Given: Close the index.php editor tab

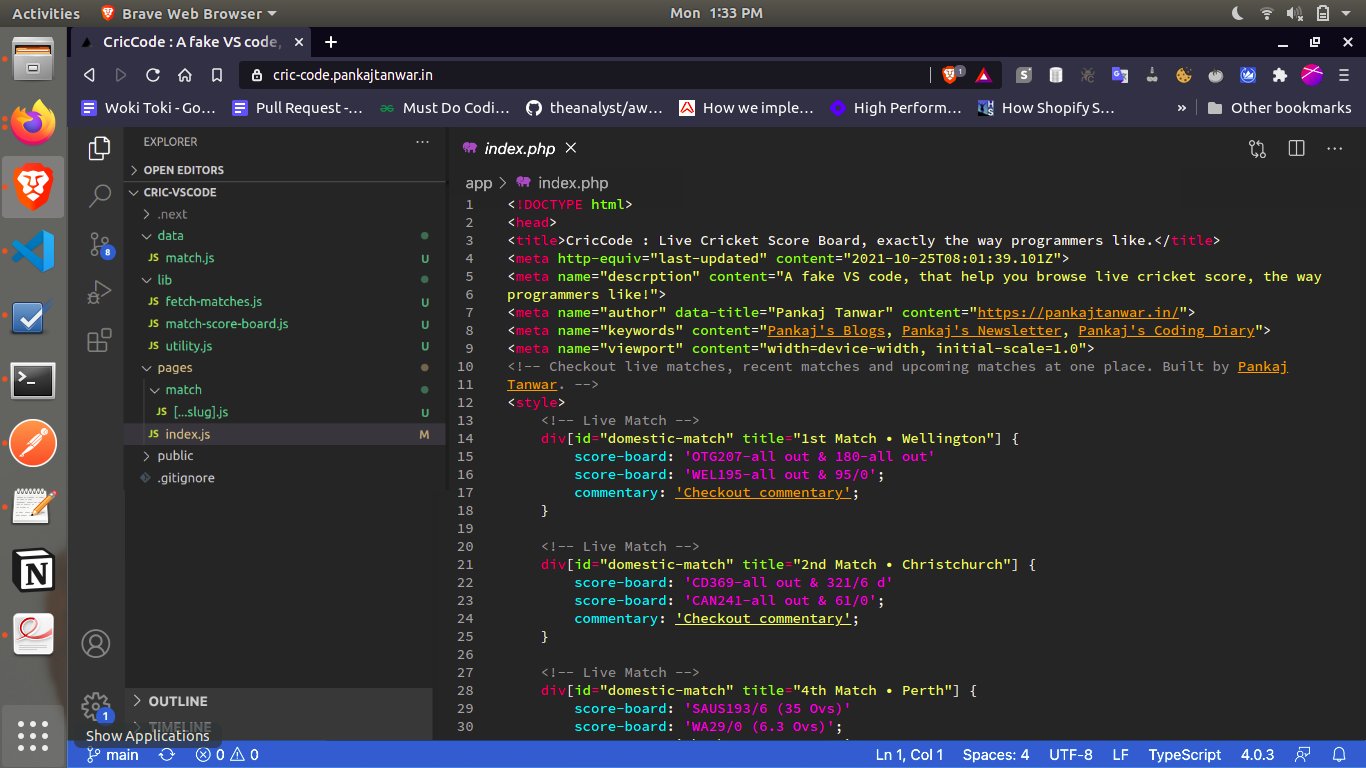Looking at the screenshot, I should click(x=571, y=148).
